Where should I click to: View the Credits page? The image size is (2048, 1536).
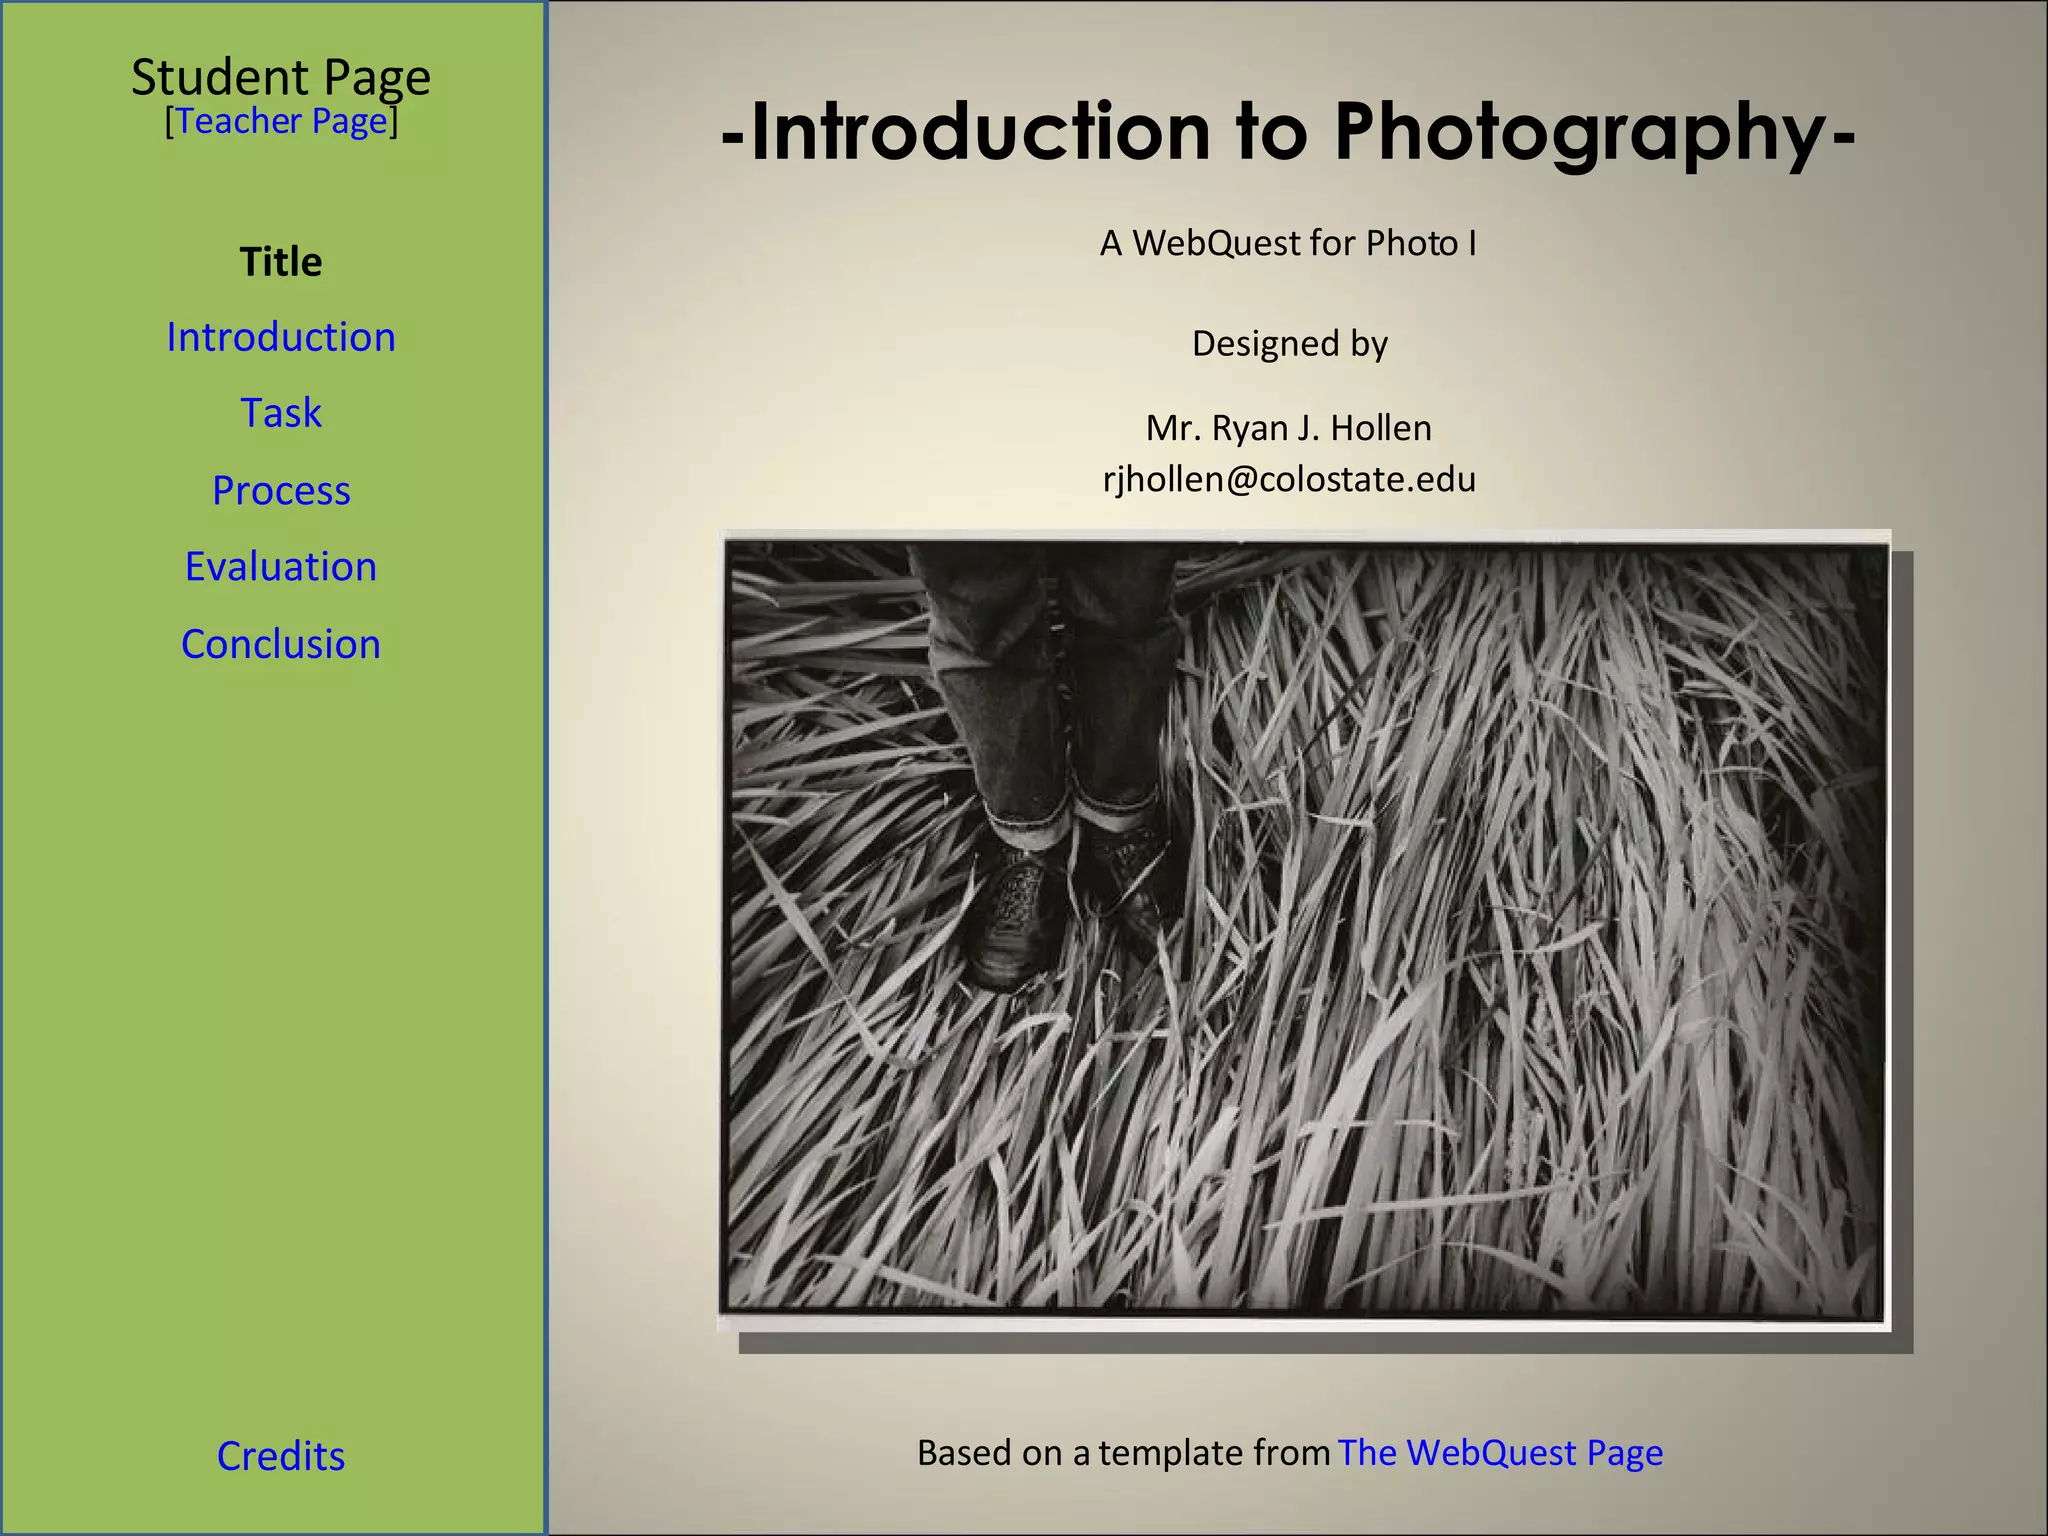click(x=281, y=1456)
